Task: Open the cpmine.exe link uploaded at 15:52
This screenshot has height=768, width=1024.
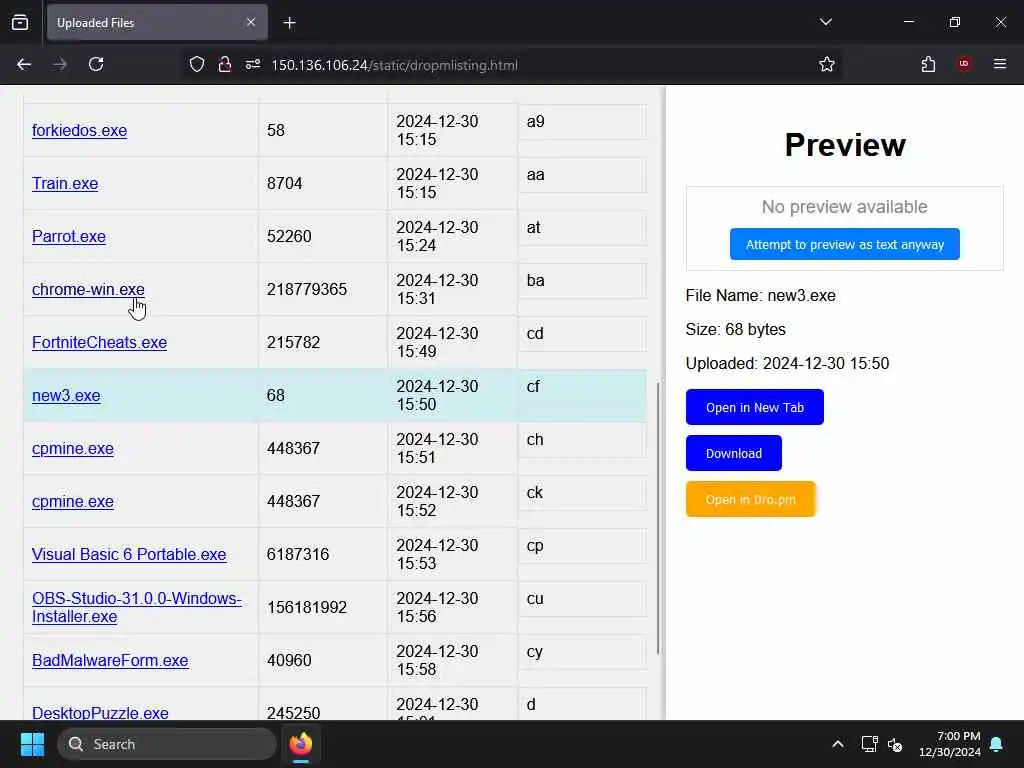Action: (72, 502)
